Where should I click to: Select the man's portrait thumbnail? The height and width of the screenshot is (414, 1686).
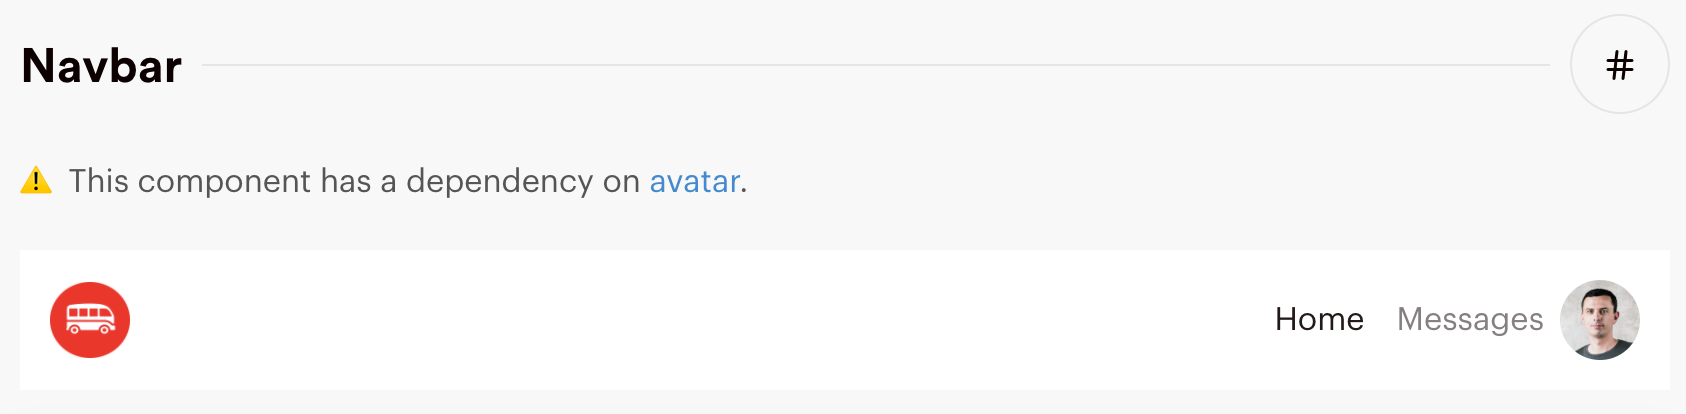click(1599, 320)
